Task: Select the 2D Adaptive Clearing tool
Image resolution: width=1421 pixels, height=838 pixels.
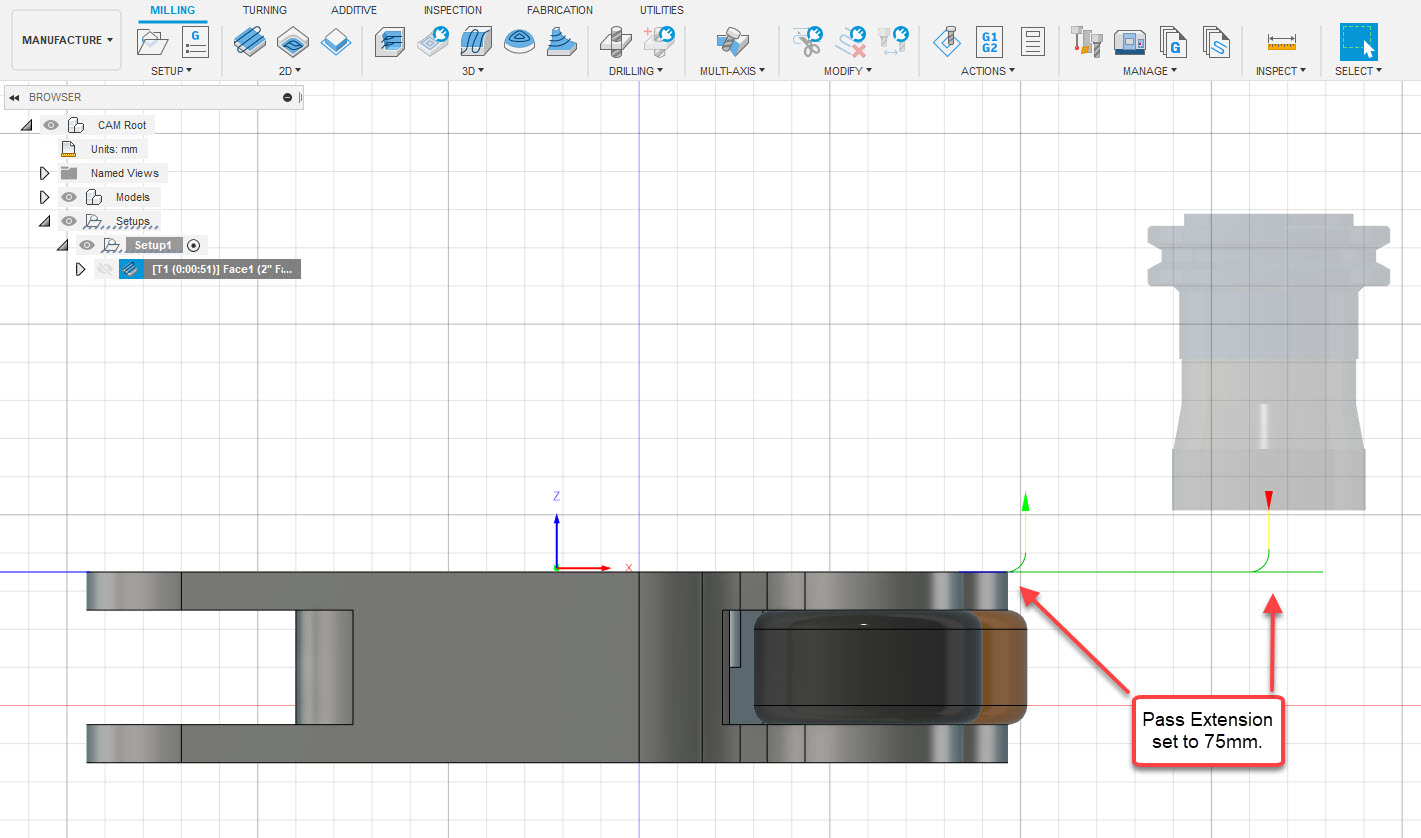Action: tap(250, 41)
